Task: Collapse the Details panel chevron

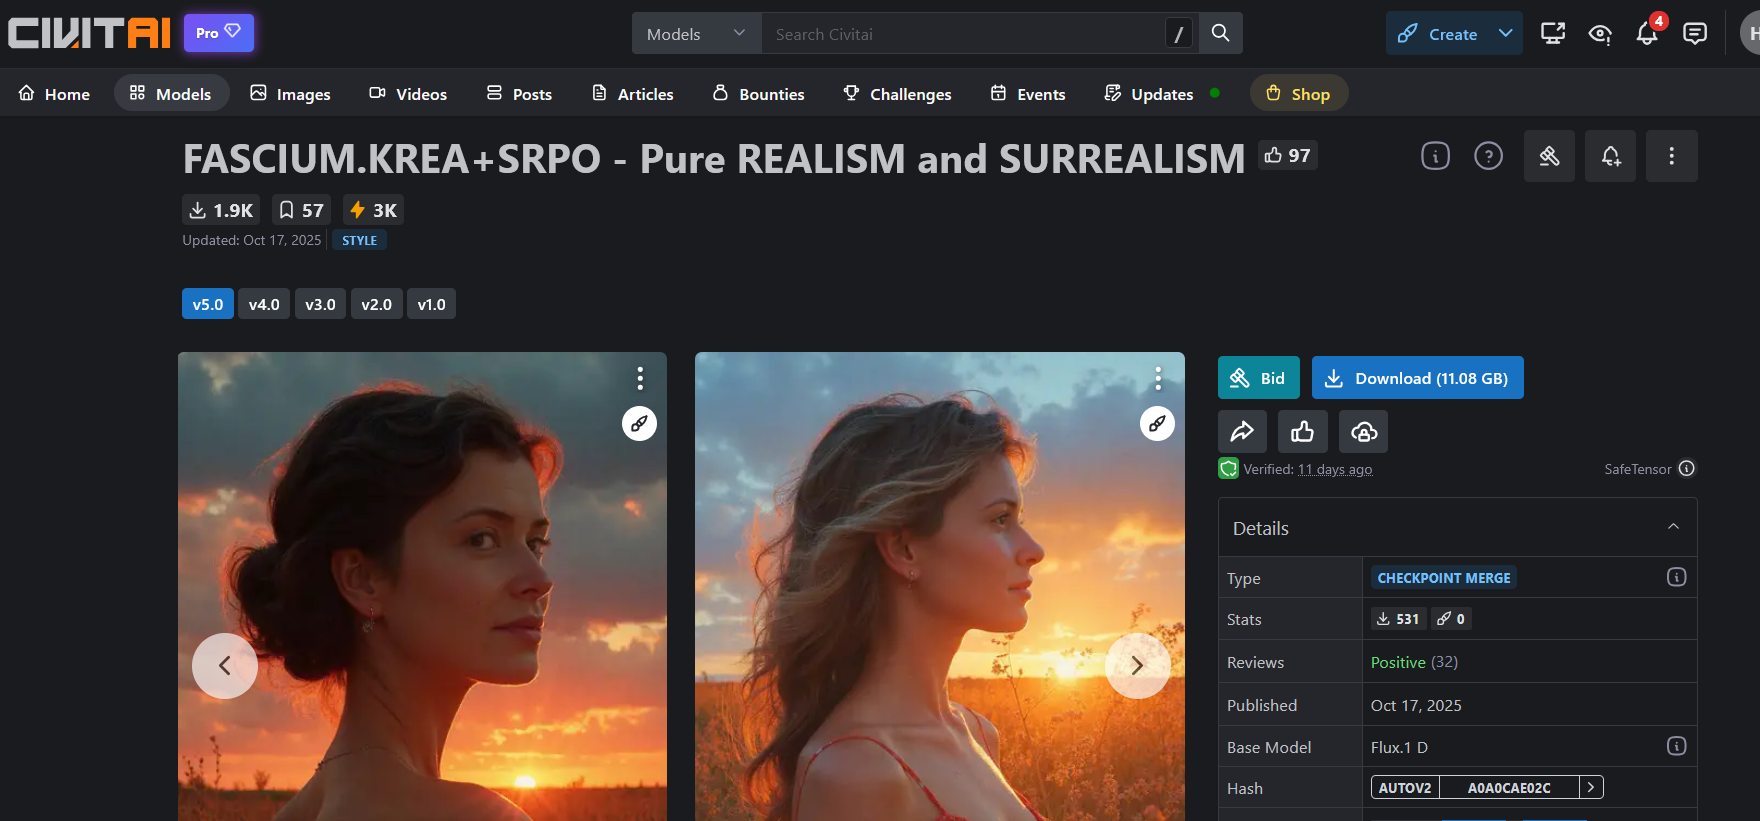Action: [1673, 527]
